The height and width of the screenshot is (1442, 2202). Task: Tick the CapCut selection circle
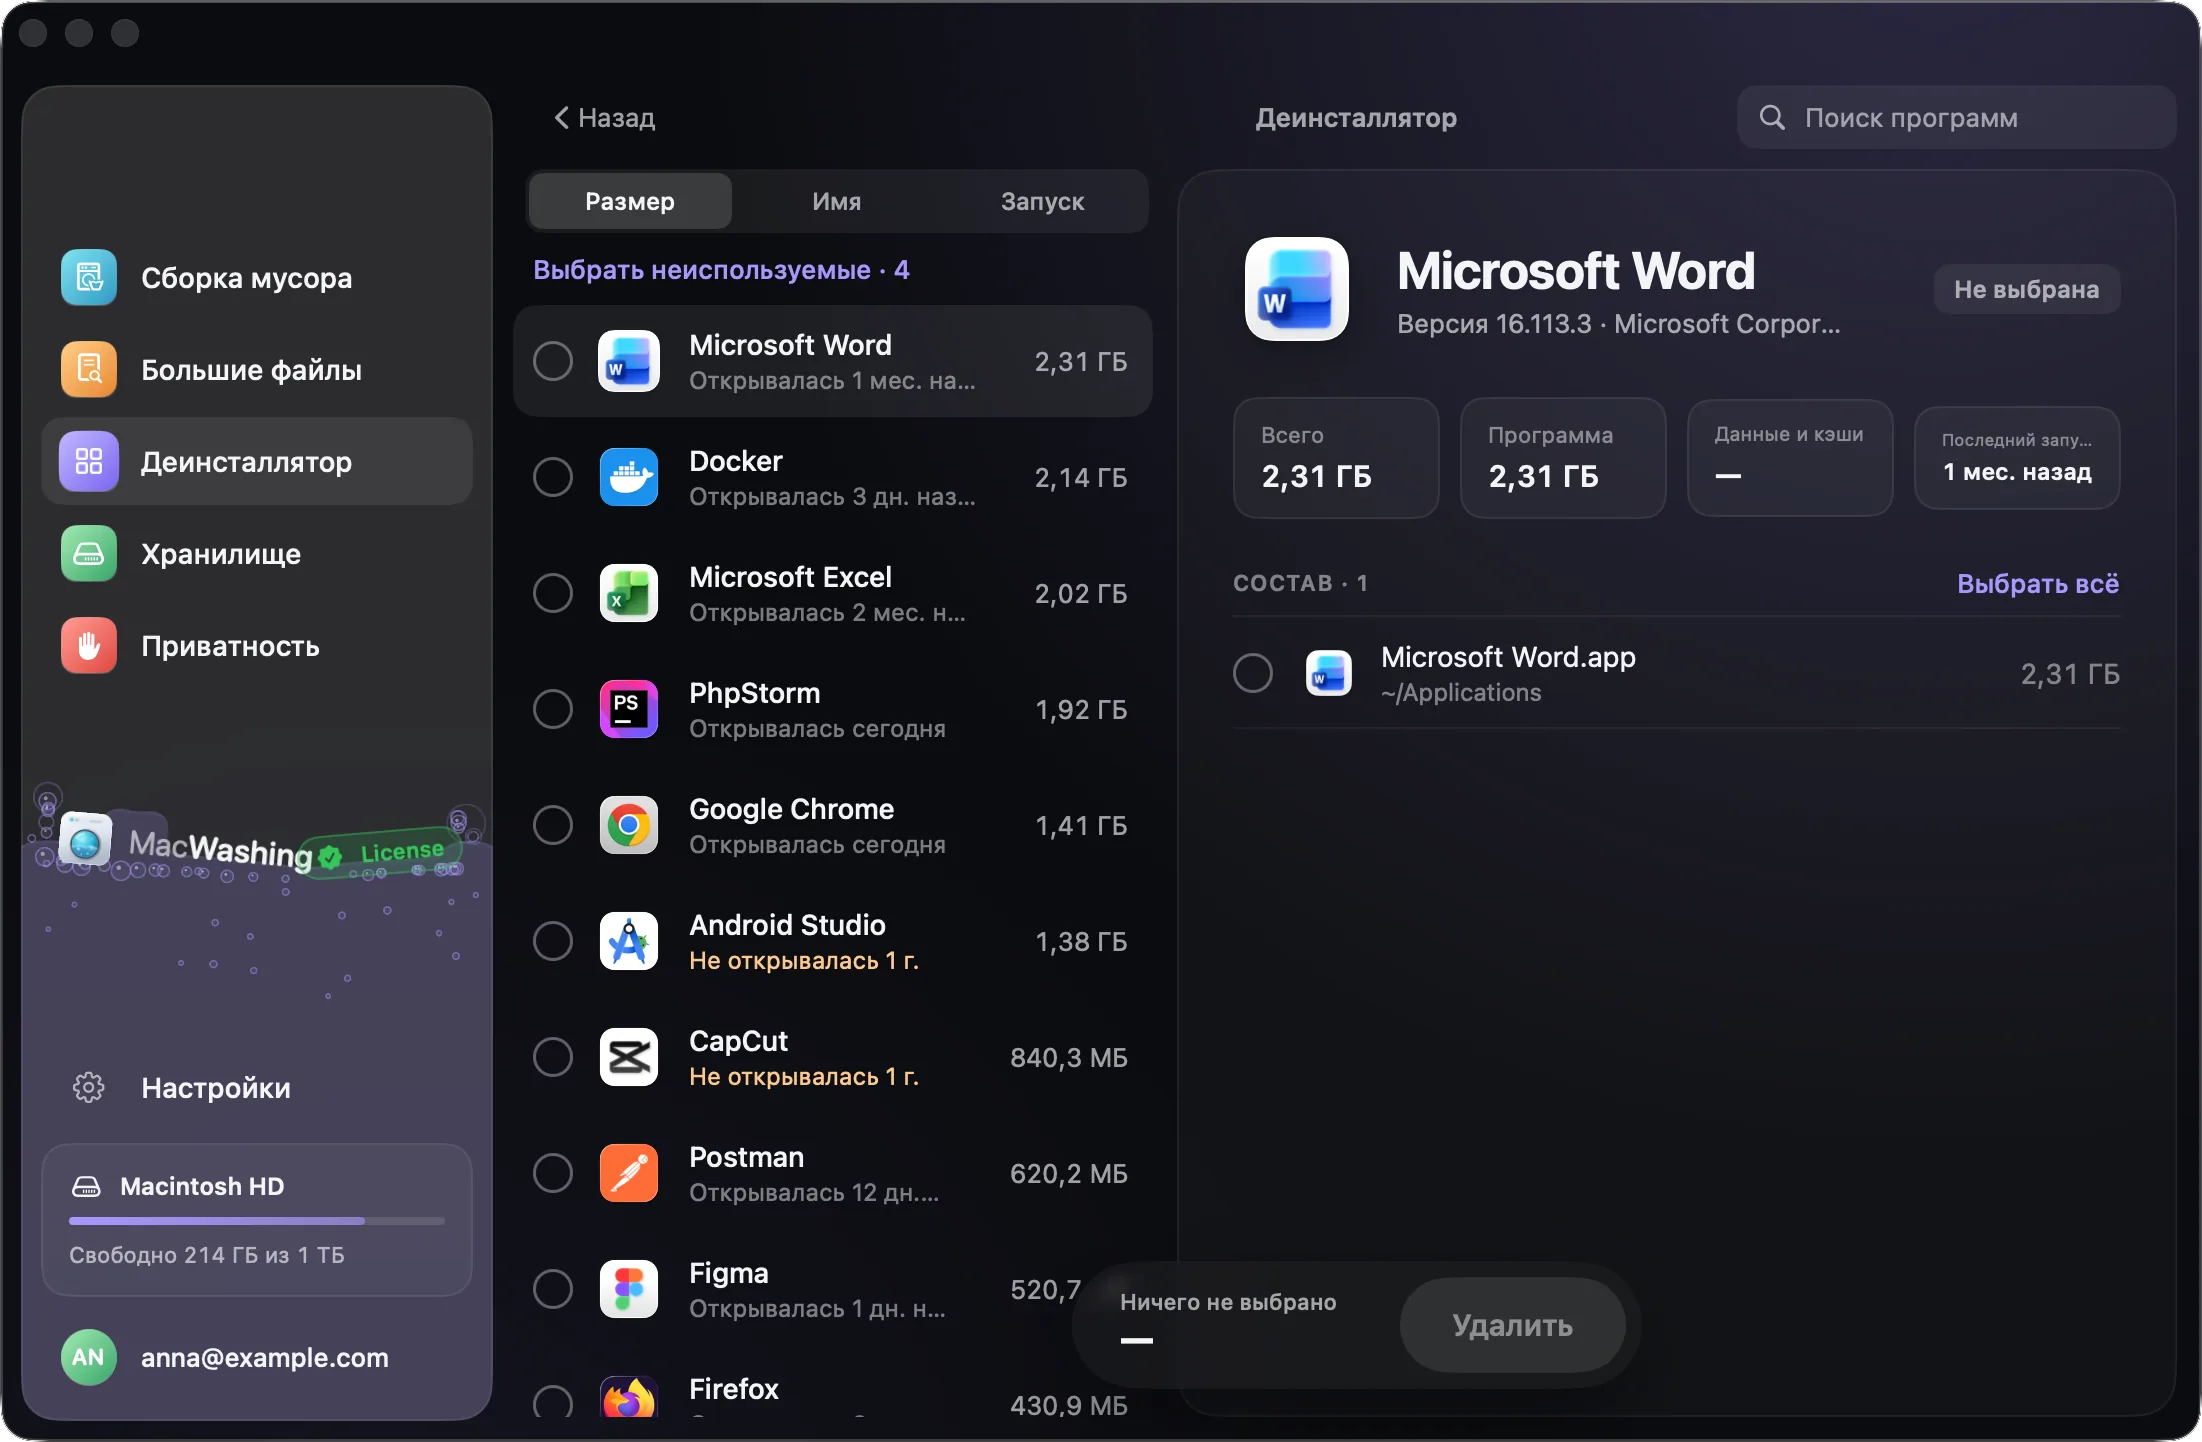(x=553, y=1057)
